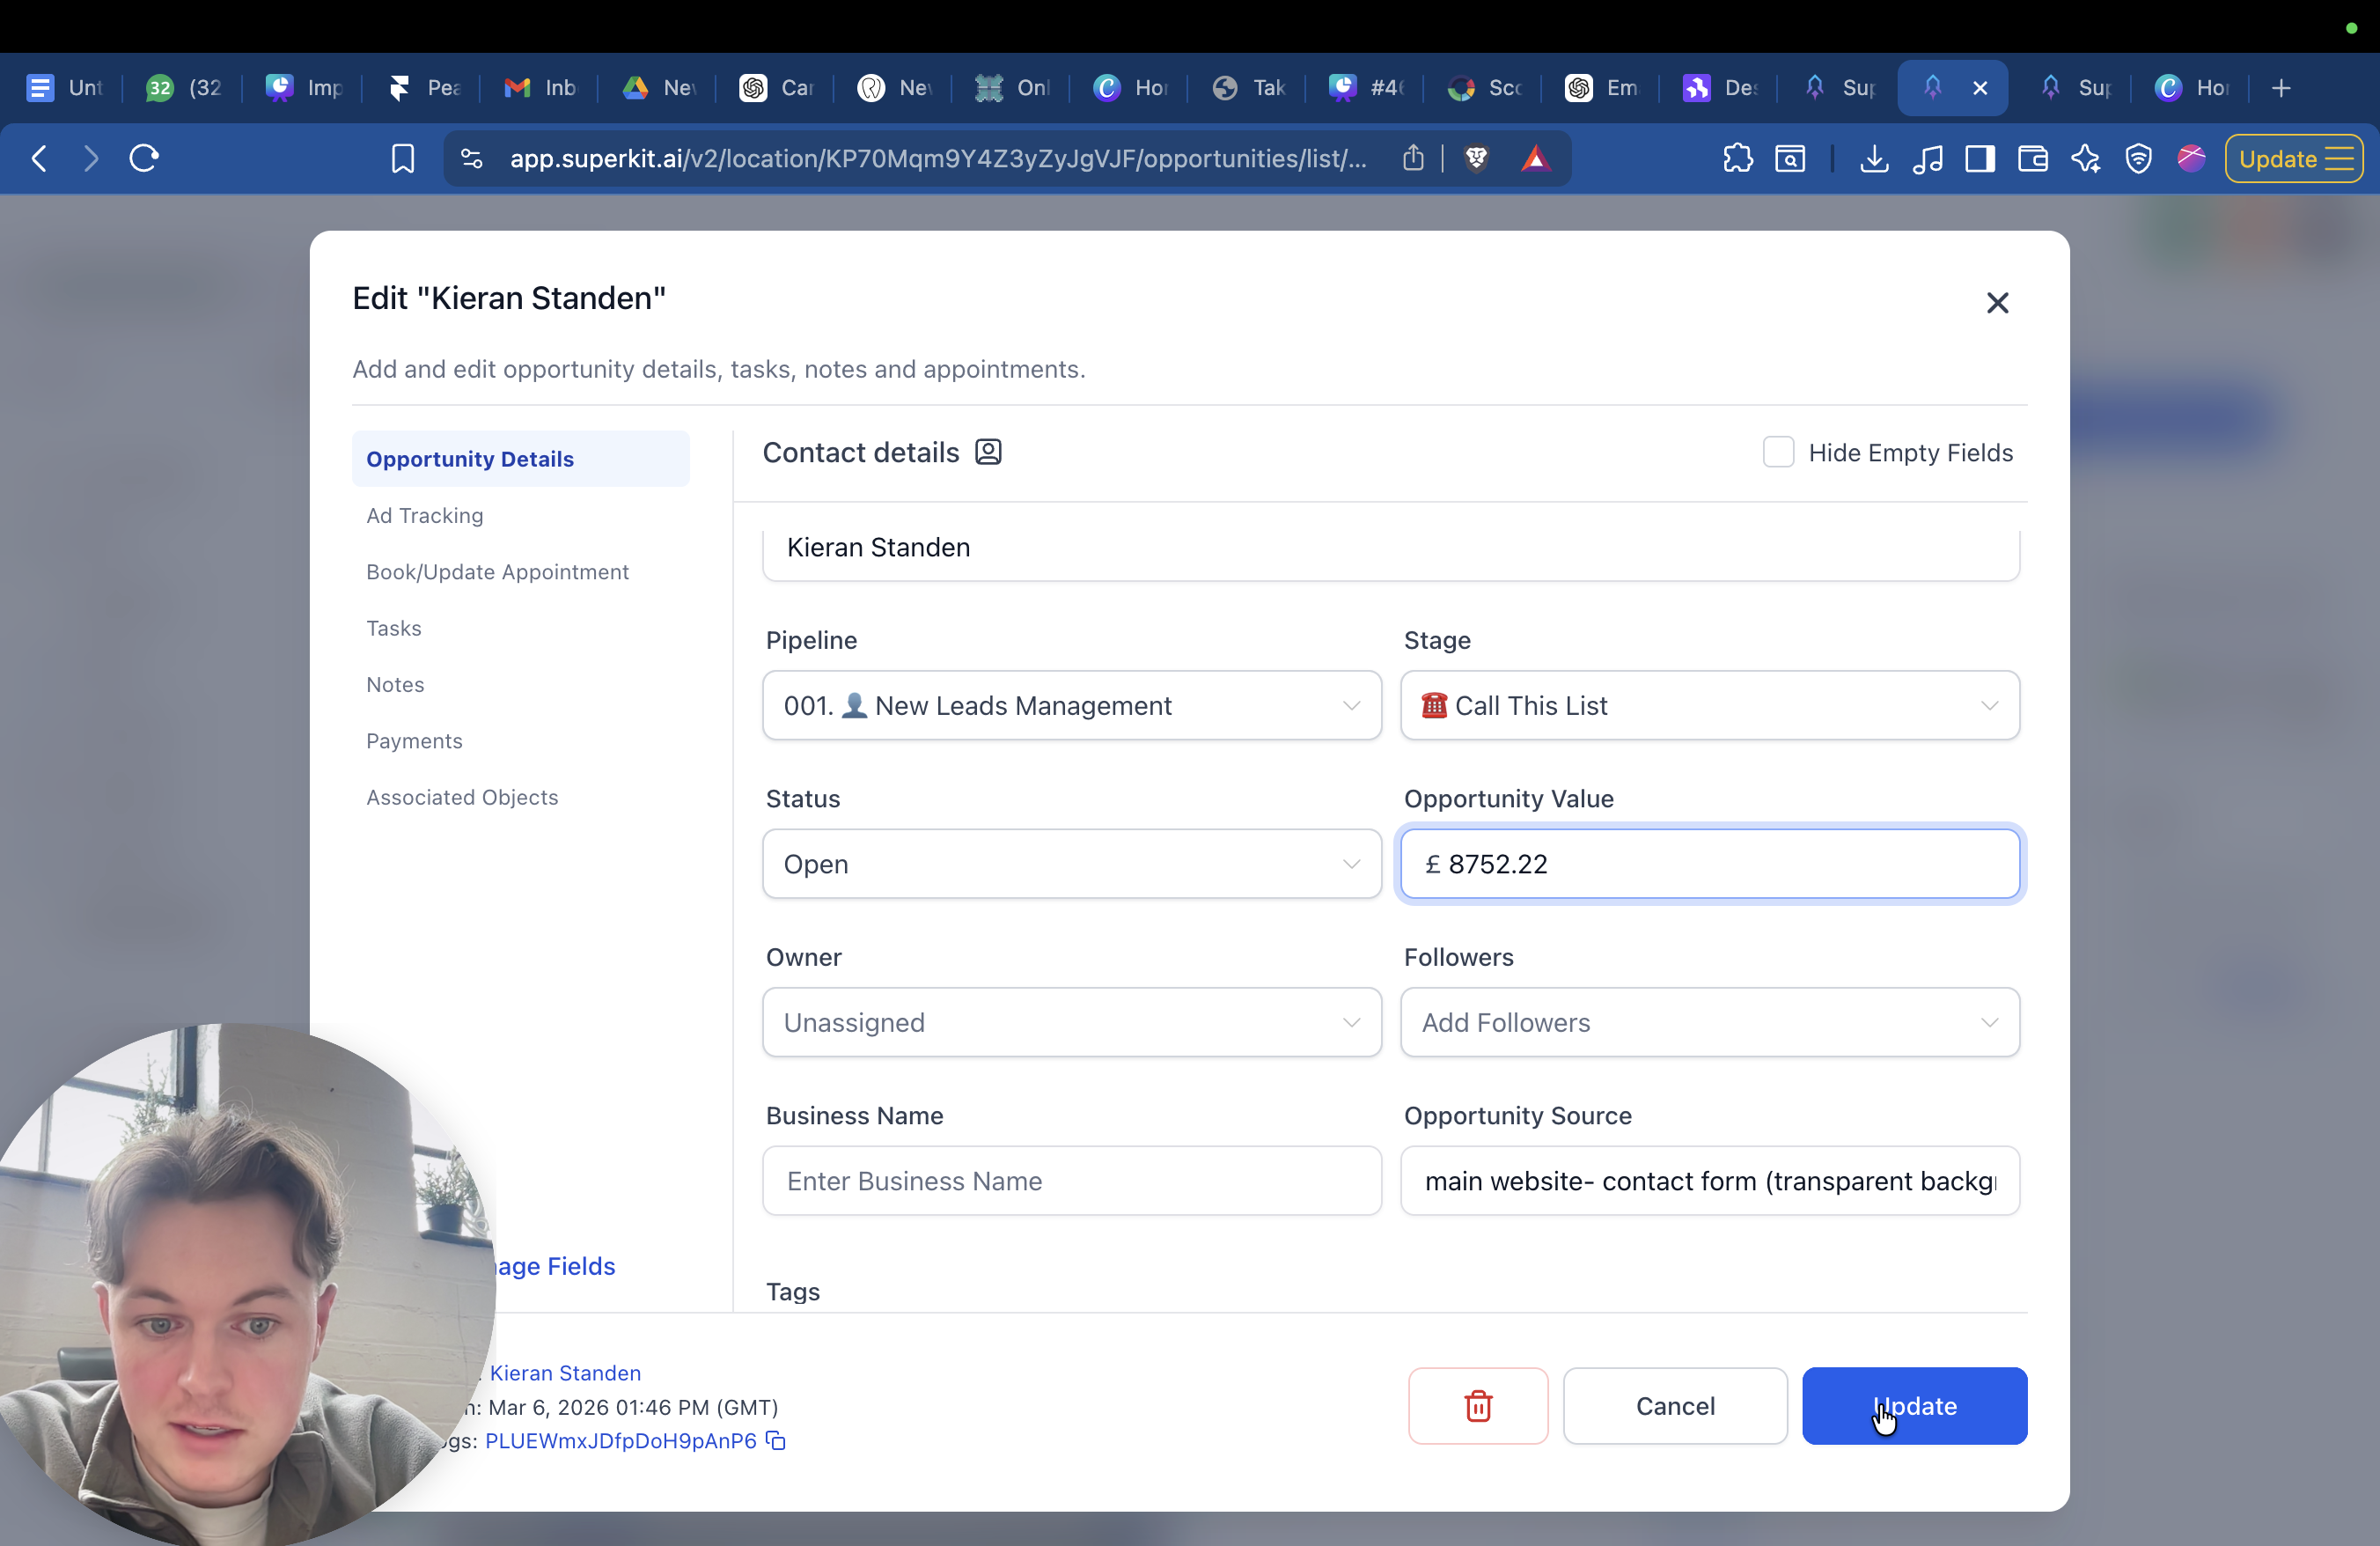
Task: Enable Hide Empty Fields checkbox
Action: (x=1778, y=452)
